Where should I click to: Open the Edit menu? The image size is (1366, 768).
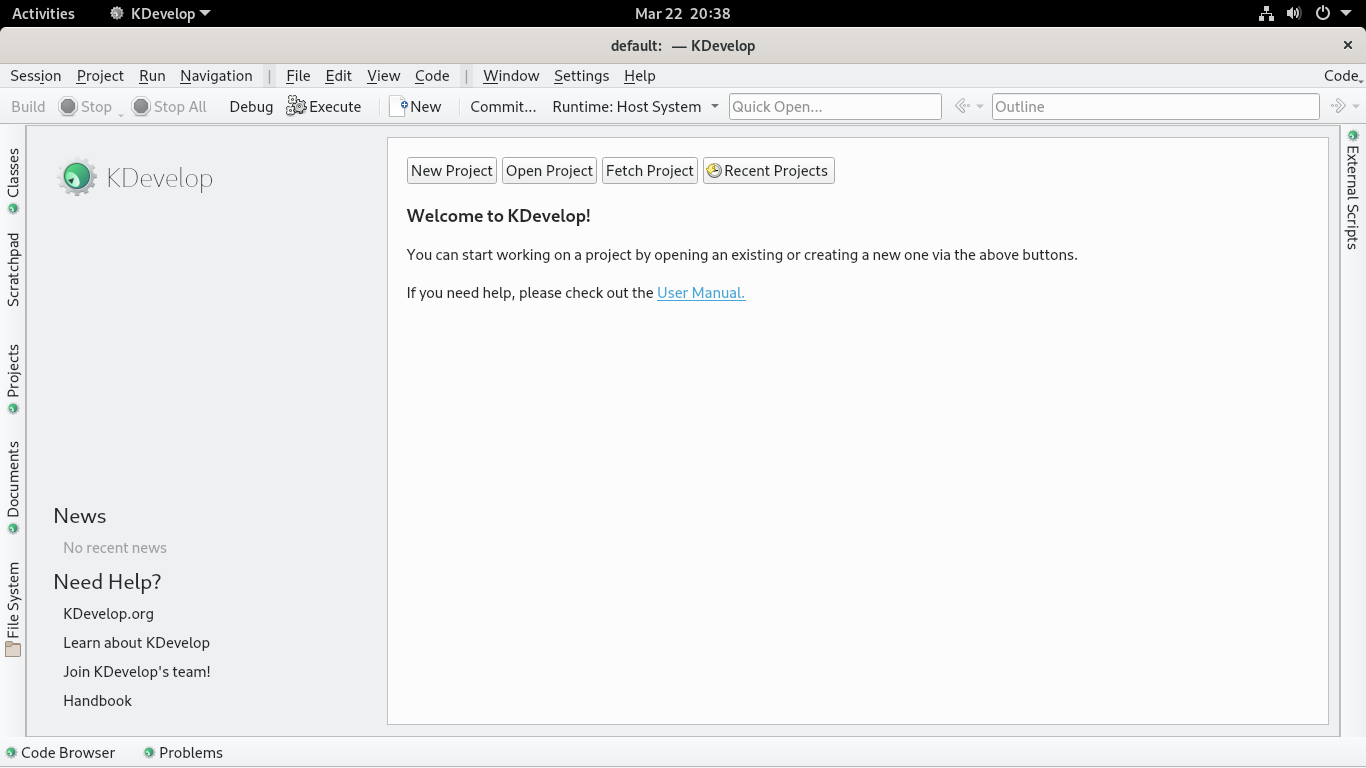(x=339, y=76)
